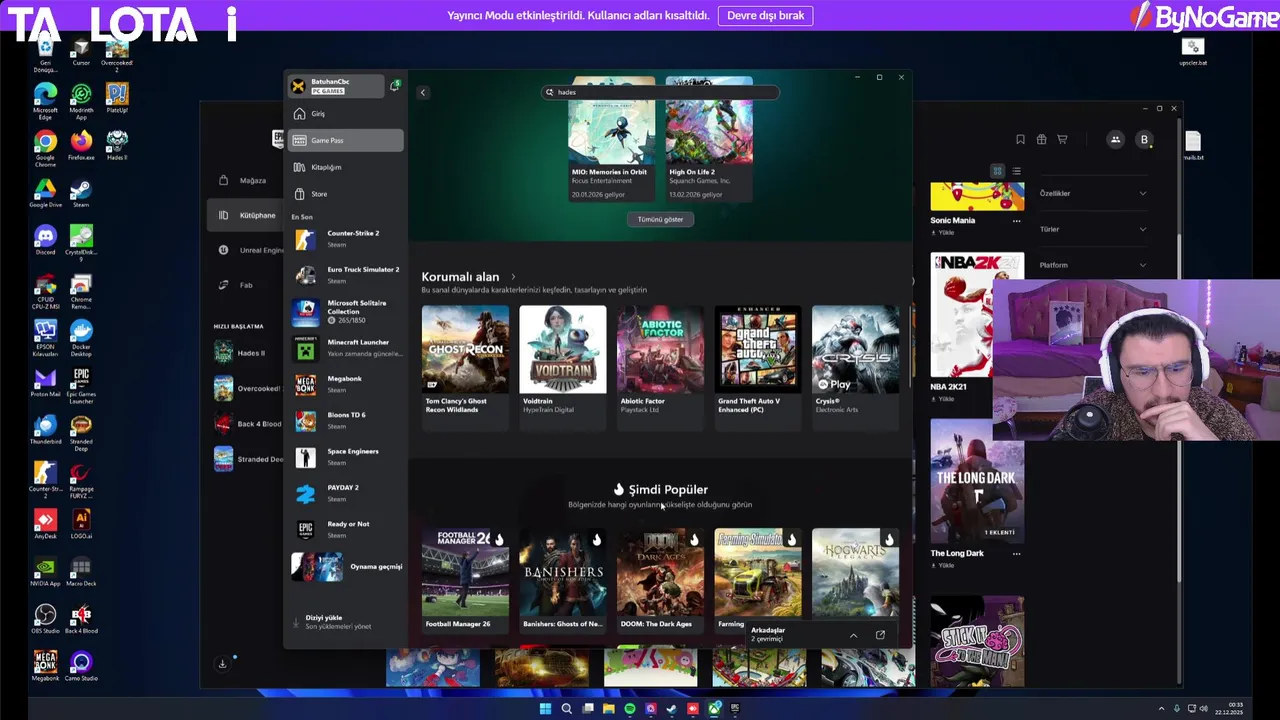Open the High On Life 2 card
1280x720 pixels.
(x=709, y=140)
